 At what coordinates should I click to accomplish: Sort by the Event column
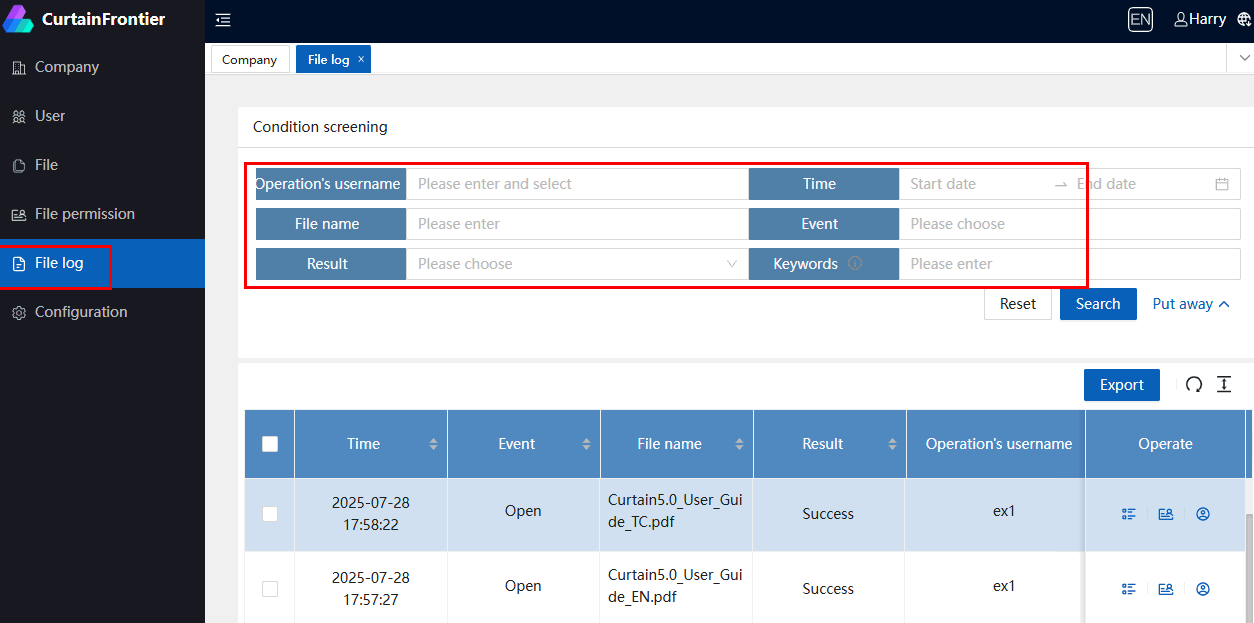coord(586,444)
